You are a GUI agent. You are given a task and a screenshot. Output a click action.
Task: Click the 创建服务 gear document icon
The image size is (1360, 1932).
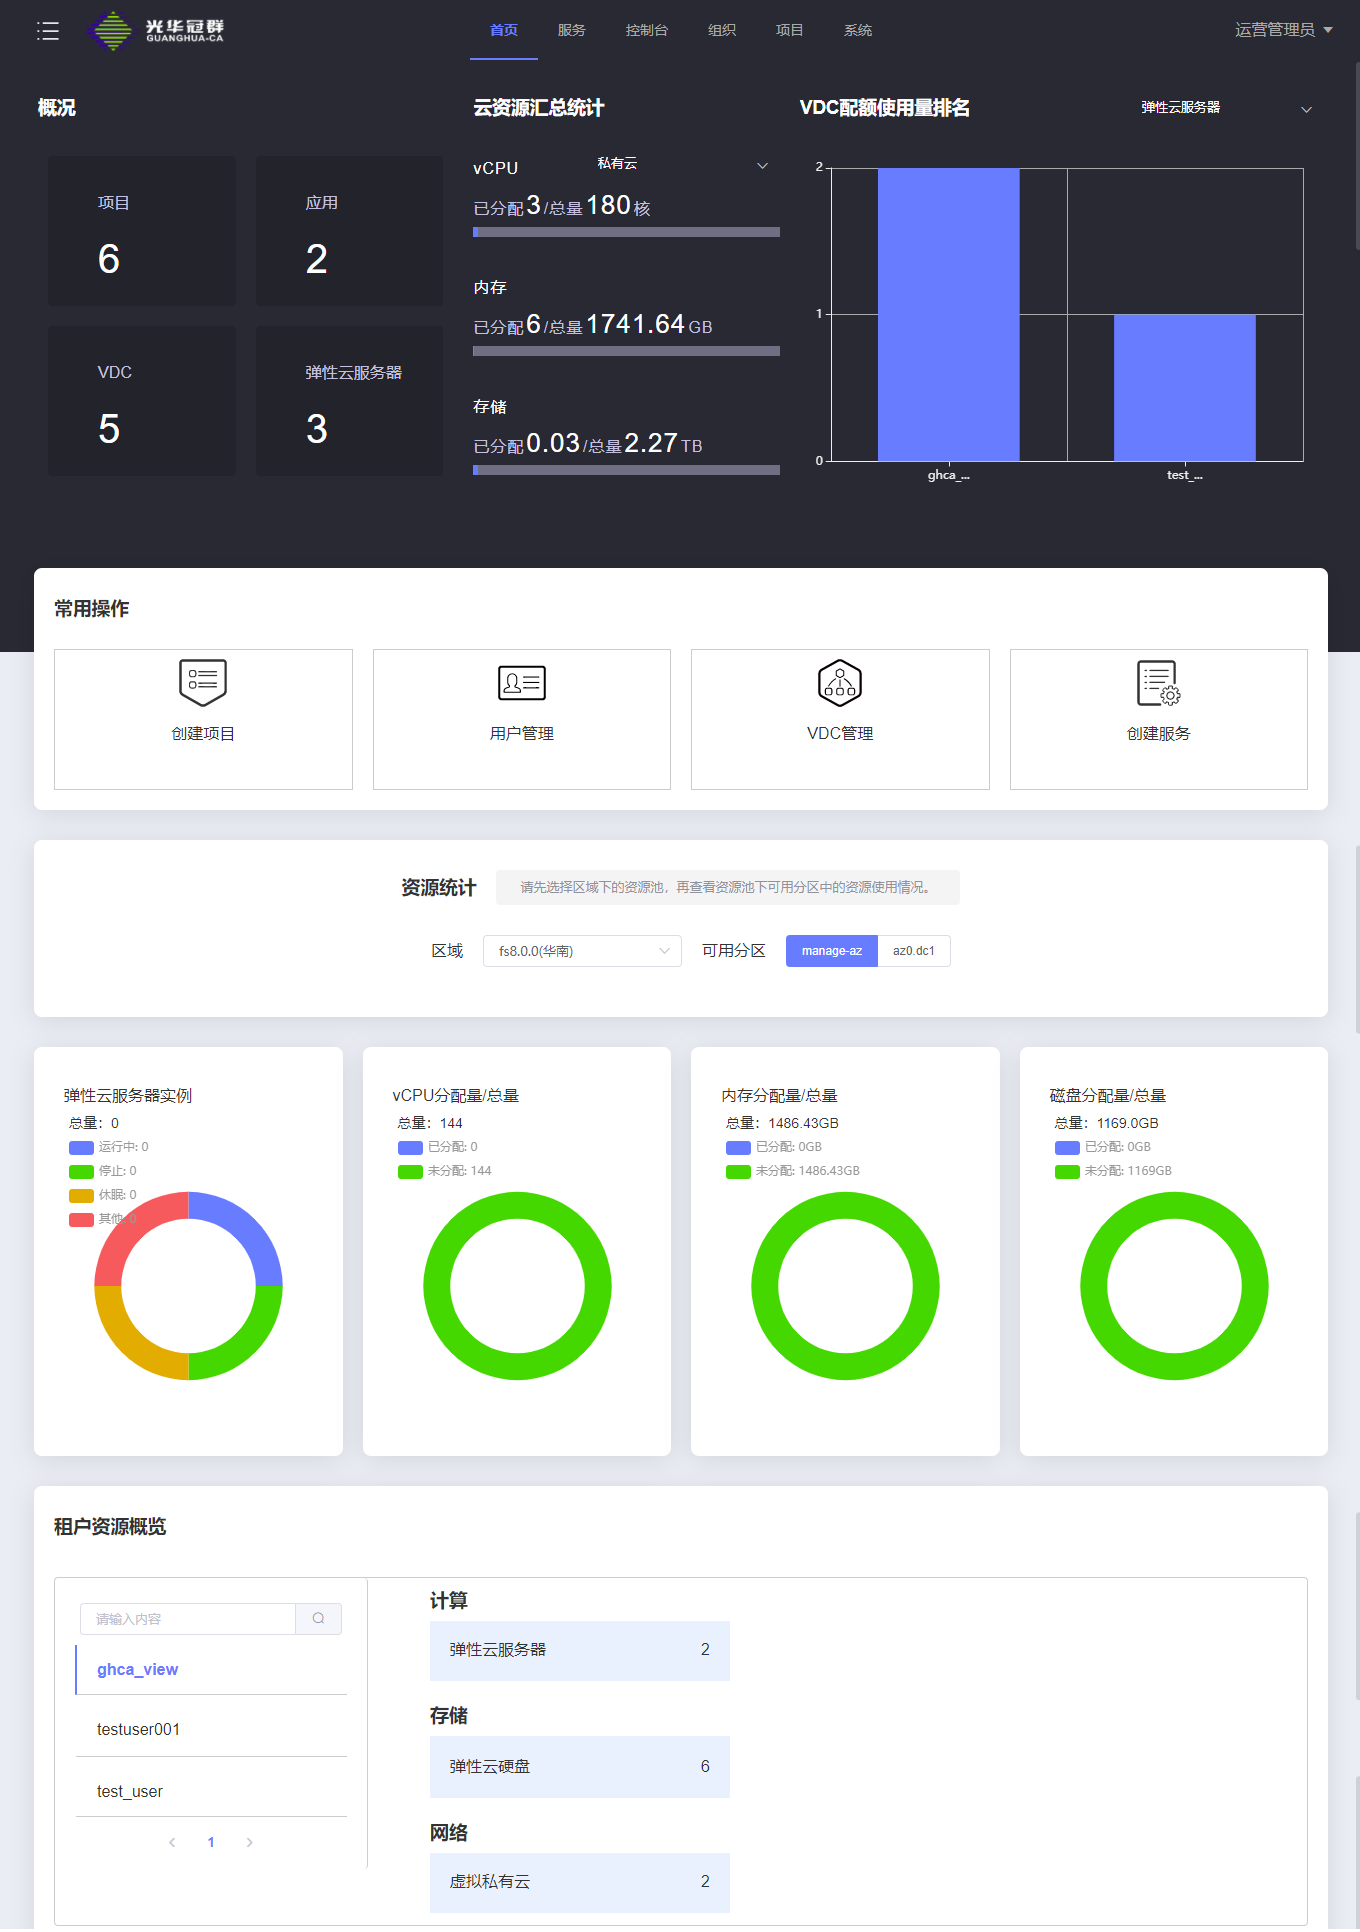[x=1158, y=683]
